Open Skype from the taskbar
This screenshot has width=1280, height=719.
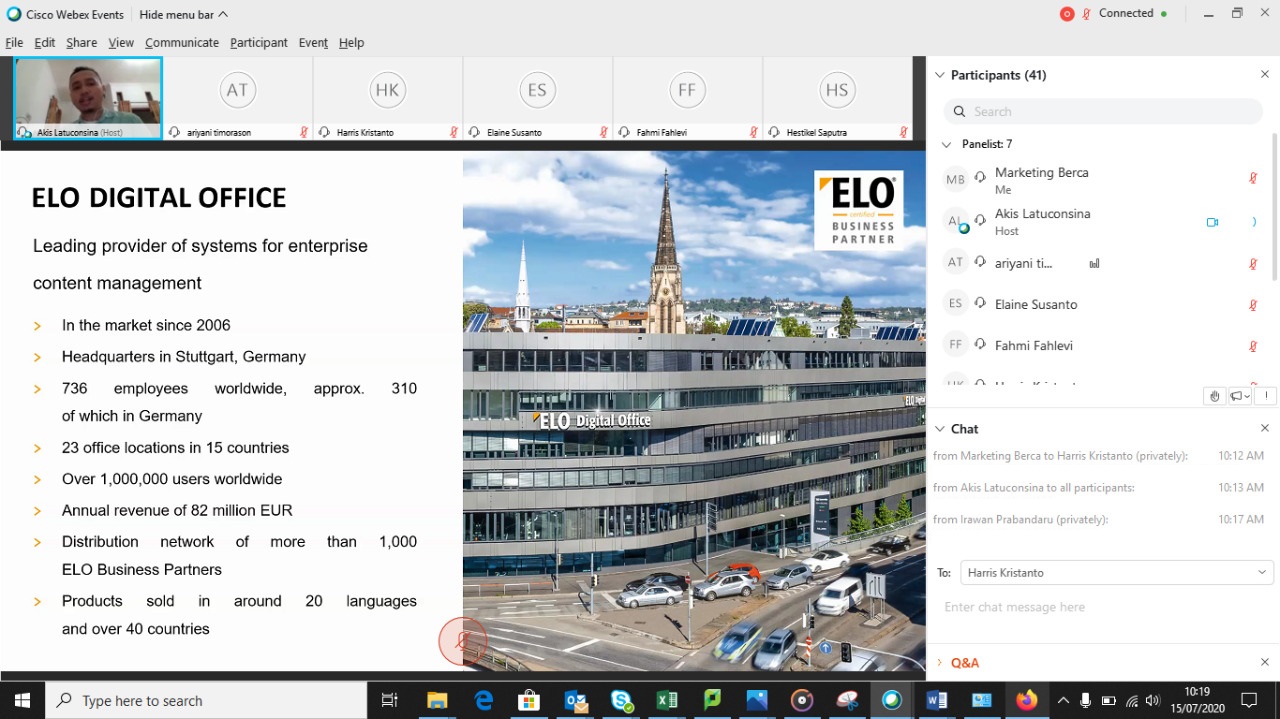click(x=621, y=700)
